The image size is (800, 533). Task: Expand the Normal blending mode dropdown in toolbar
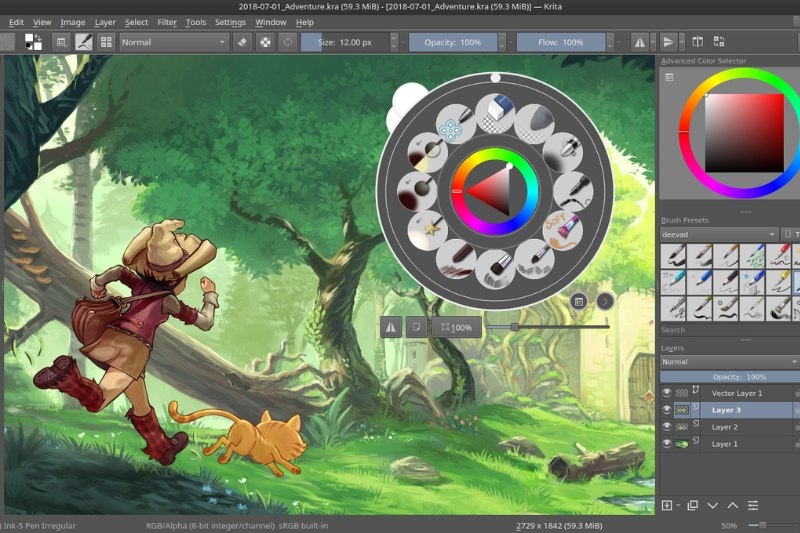click(173, 42)
